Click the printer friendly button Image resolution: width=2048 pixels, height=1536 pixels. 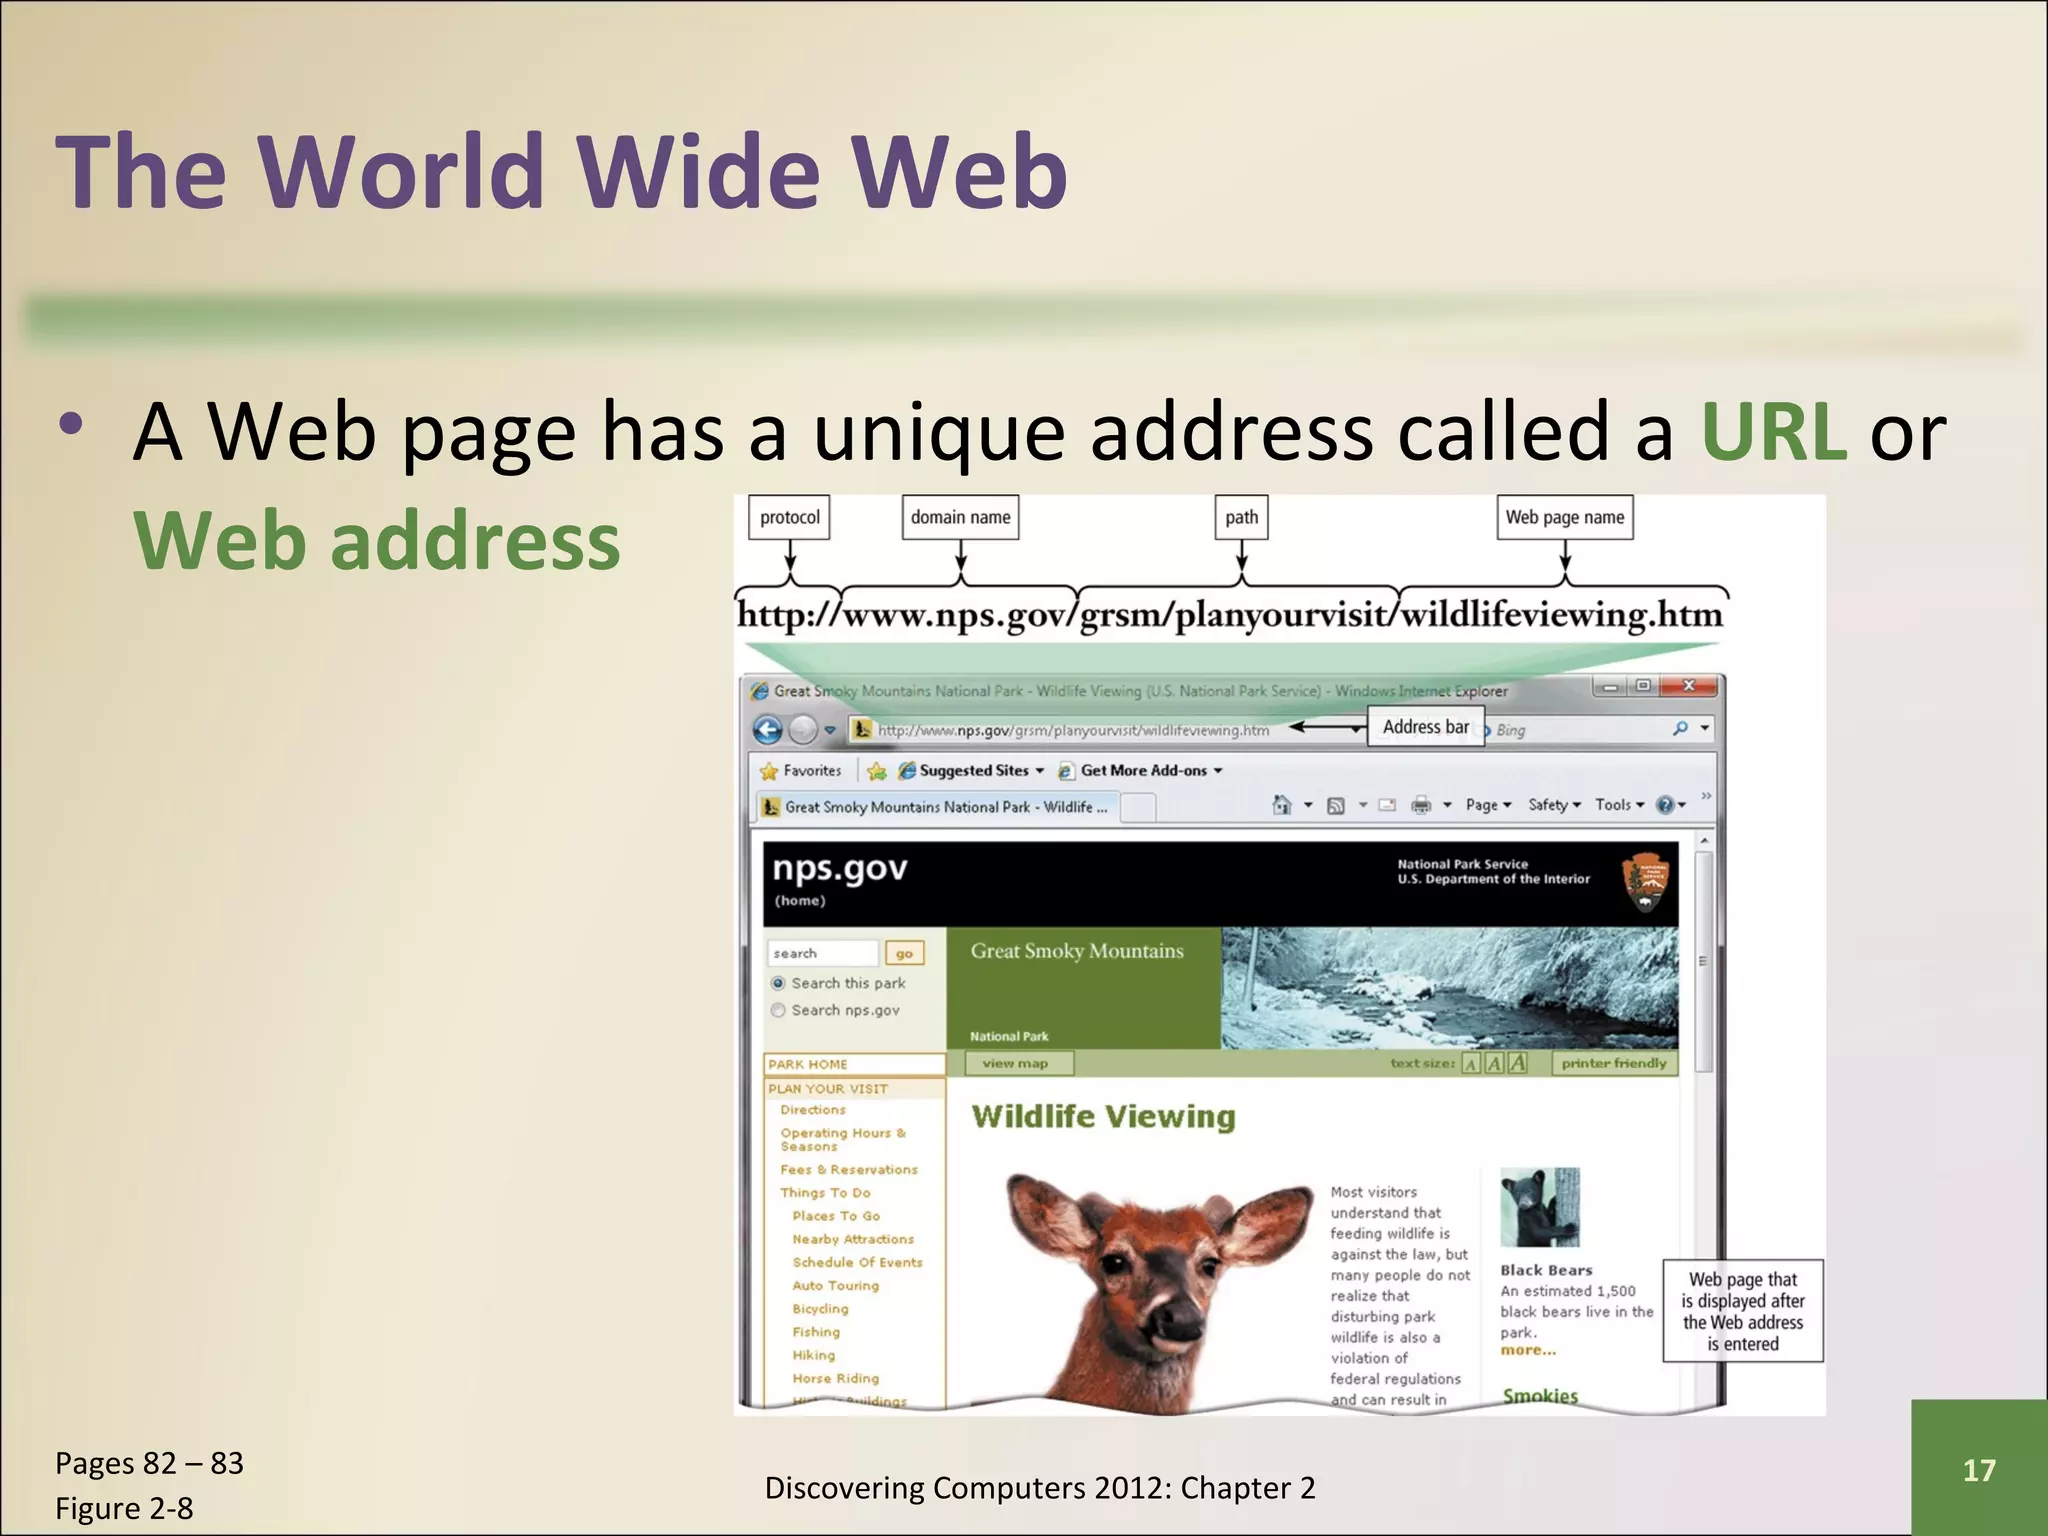pos(1614,1063)
